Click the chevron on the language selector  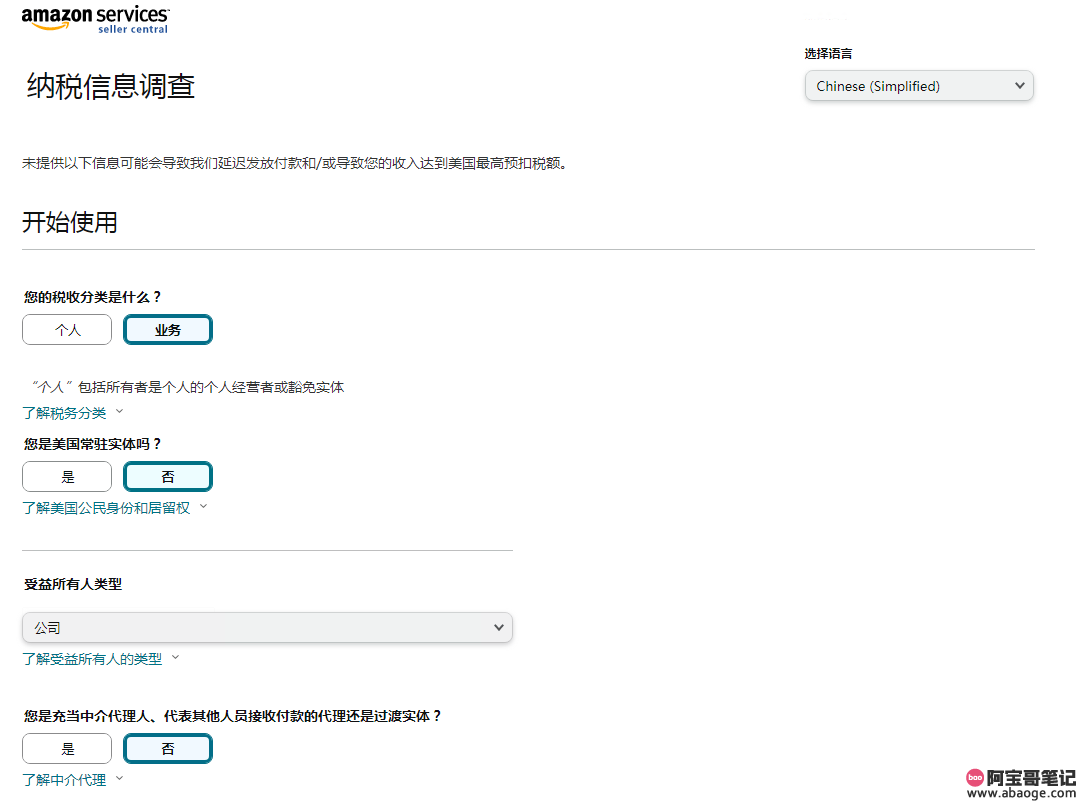1019,85
